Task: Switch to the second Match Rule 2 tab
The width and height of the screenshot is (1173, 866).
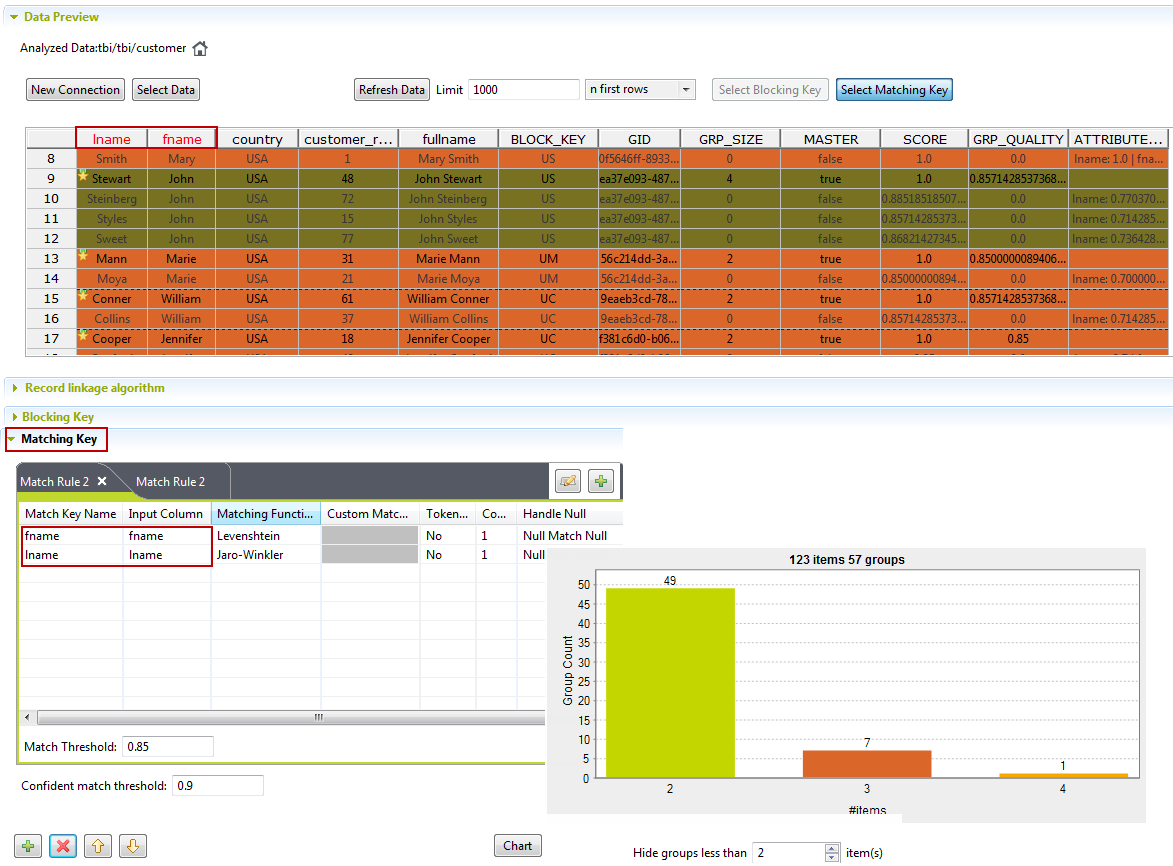Action: 170,482
